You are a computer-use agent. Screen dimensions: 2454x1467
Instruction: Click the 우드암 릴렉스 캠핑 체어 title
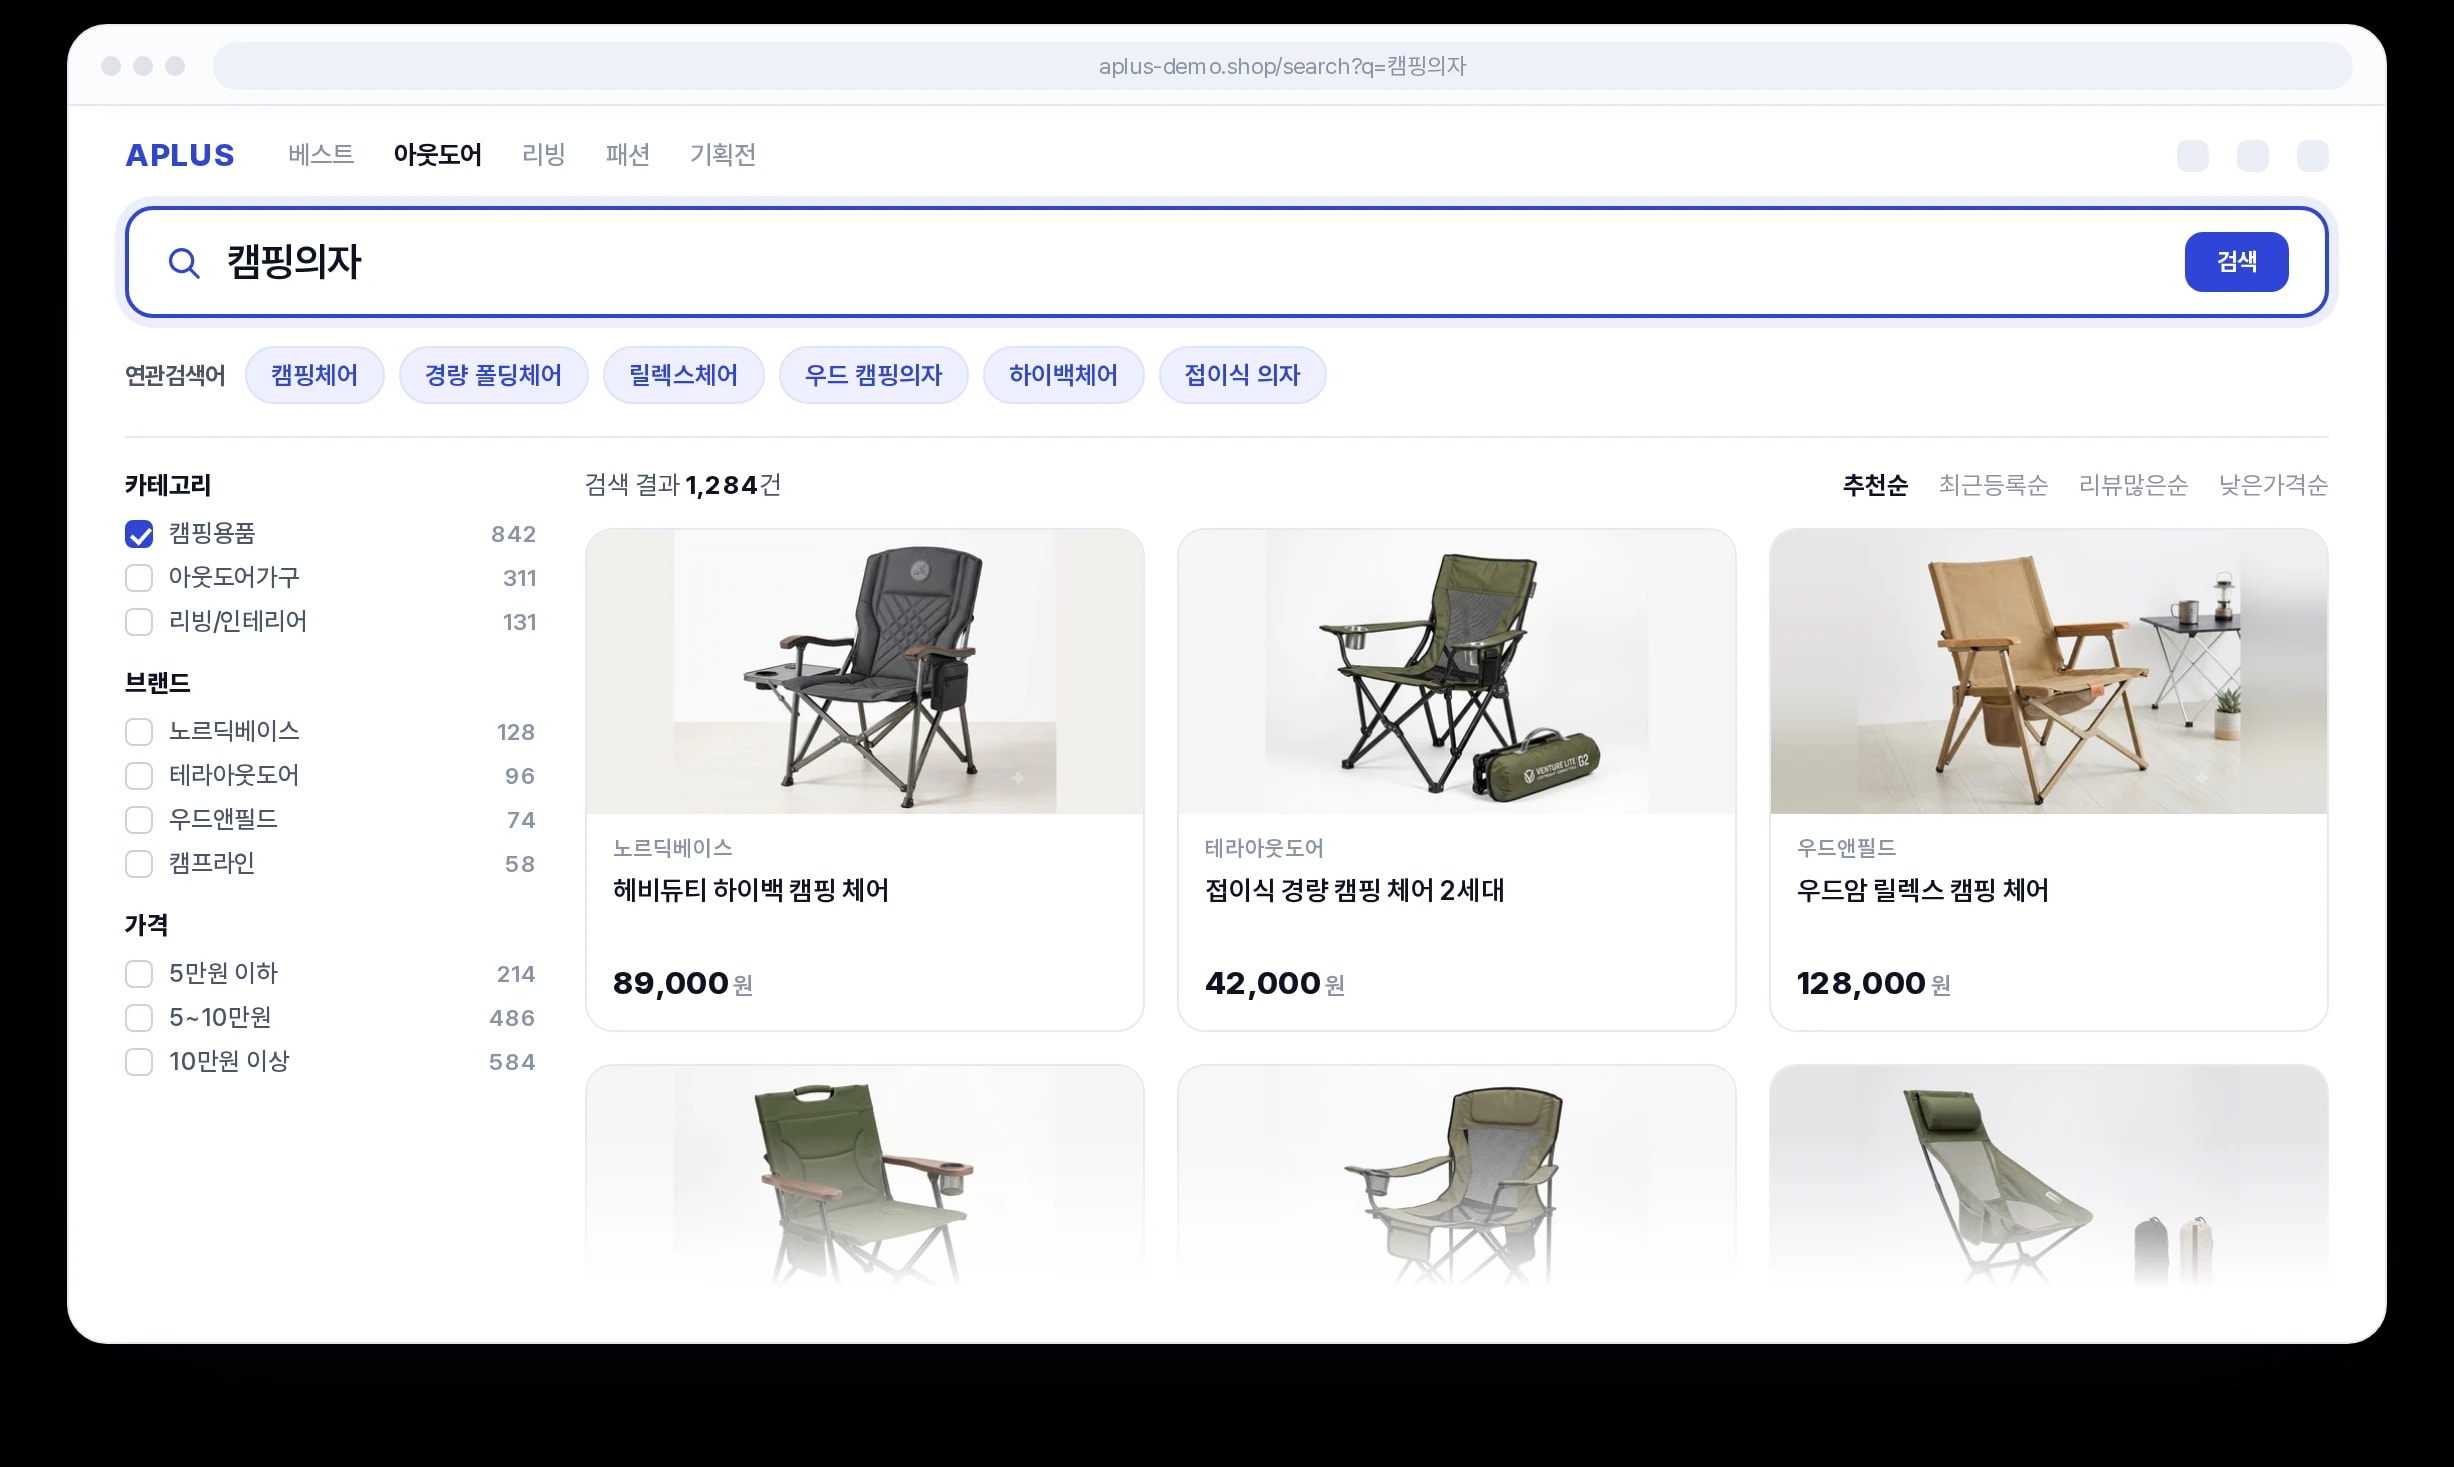pos(1922,890)
